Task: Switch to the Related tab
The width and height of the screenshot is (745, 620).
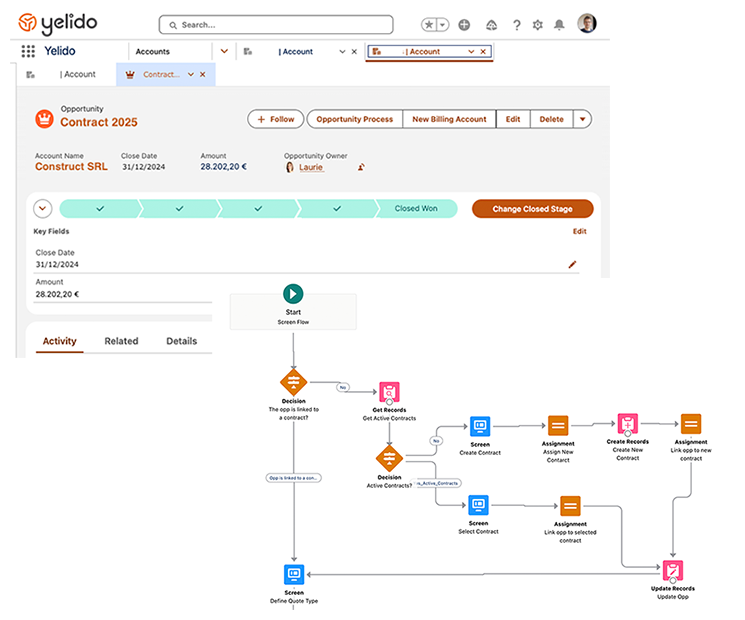Action: 121,341
